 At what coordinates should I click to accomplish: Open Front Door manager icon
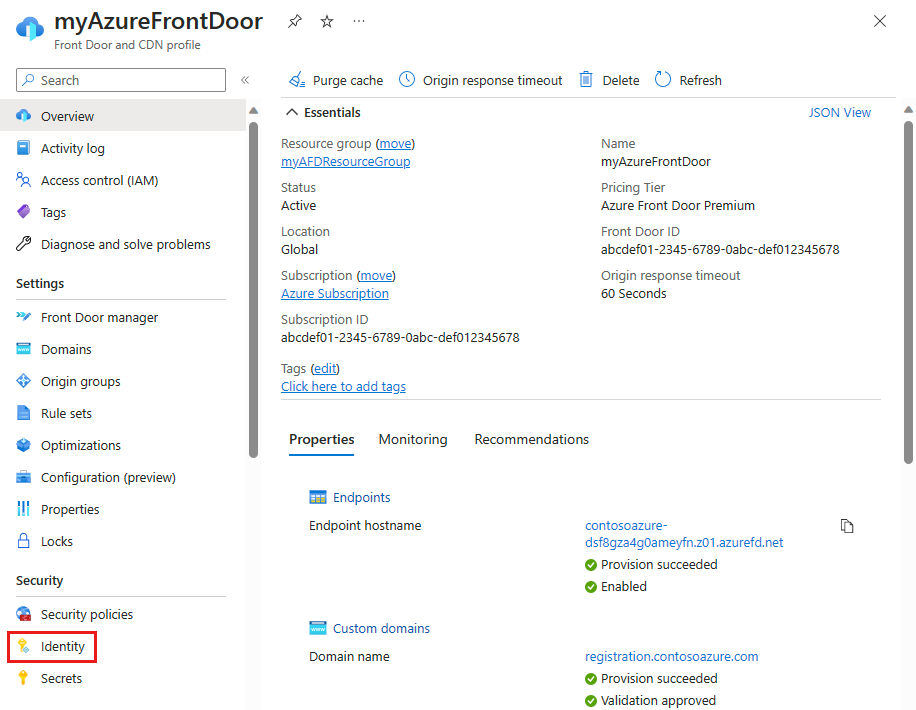pos(23,317)
